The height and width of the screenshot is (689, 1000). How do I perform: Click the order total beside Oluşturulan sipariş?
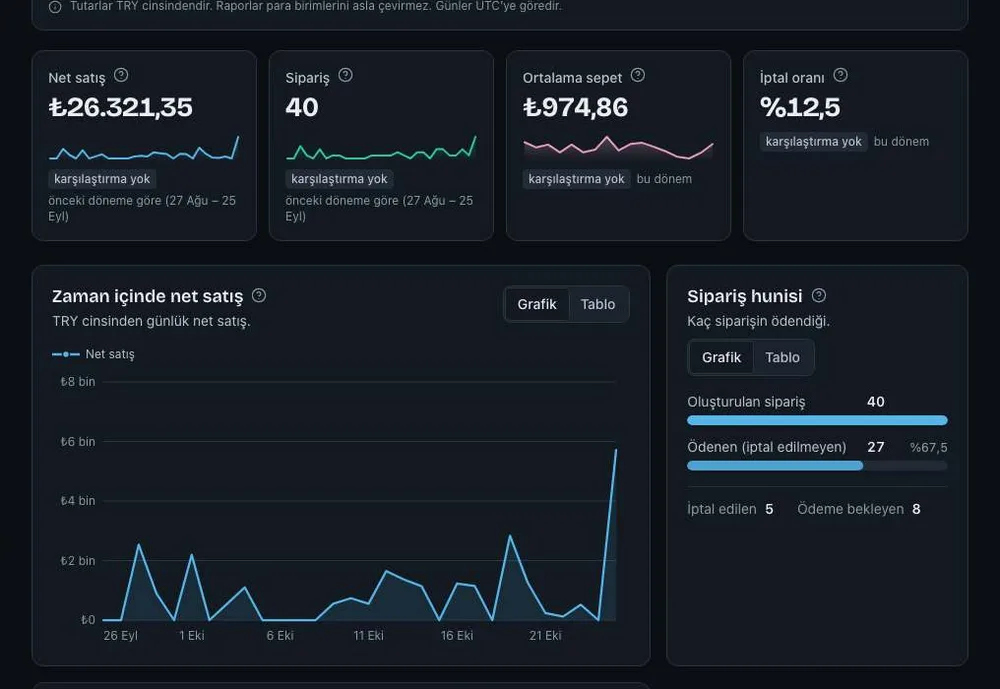pyautogui.click(x=876, y=402)
